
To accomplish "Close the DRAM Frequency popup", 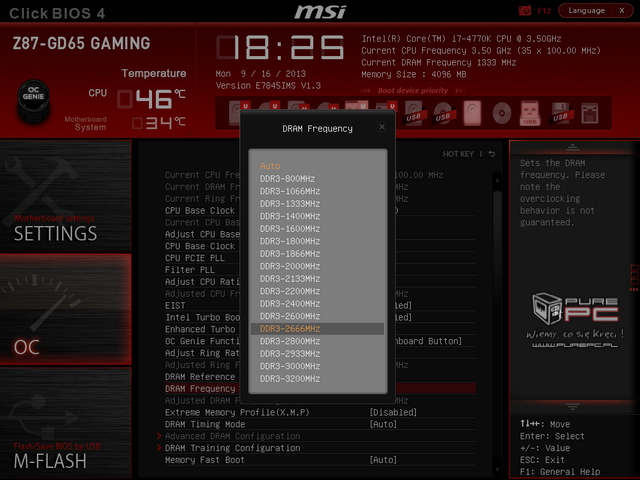I will 382,127.
